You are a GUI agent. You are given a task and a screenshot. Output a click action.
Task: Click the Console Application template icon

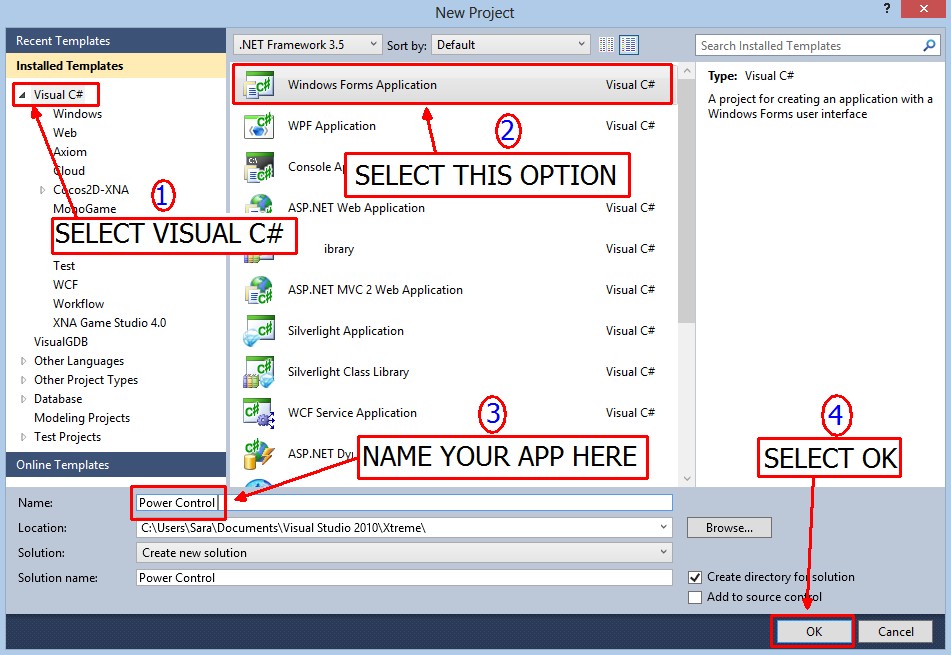[259, 167]
